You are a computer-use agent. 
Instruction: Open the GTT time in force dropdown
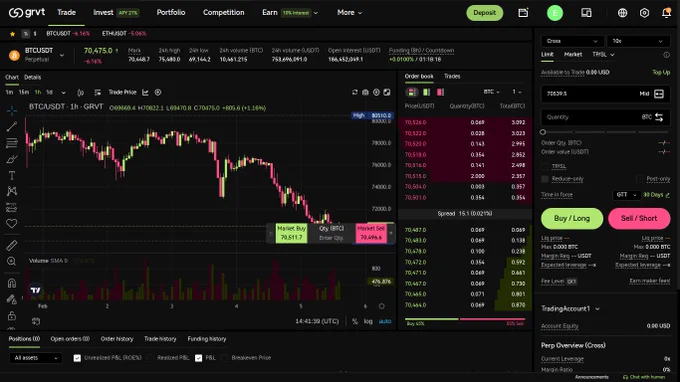tap(626, 195)
